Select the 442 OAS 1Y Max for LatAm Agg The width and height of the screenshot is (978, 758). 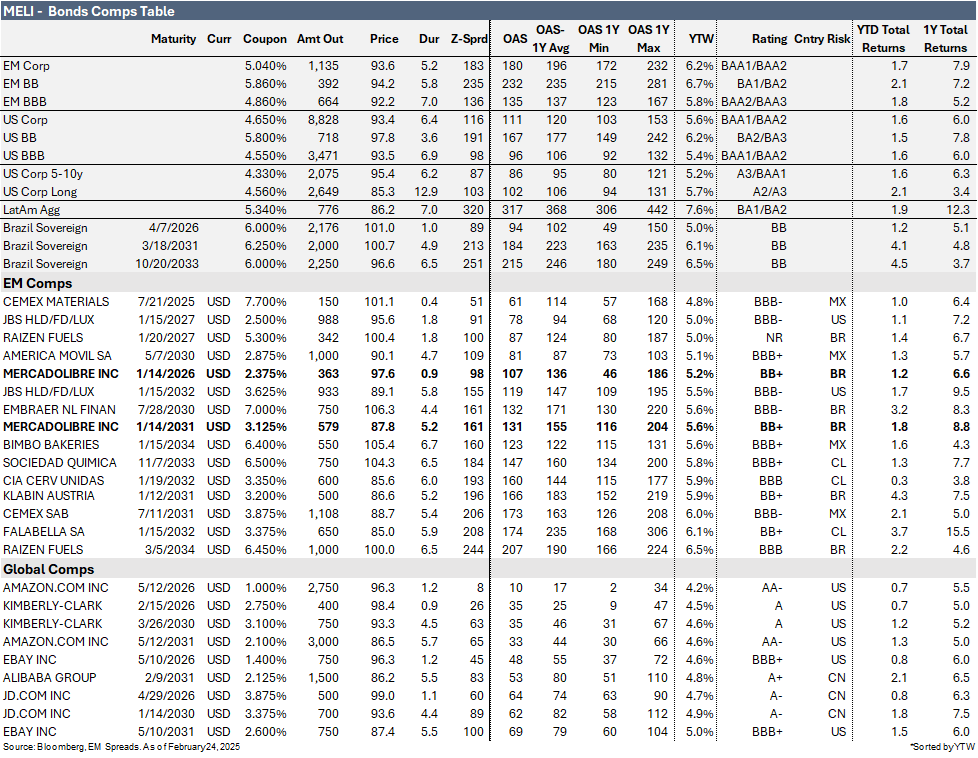click(x=657, y=210)
